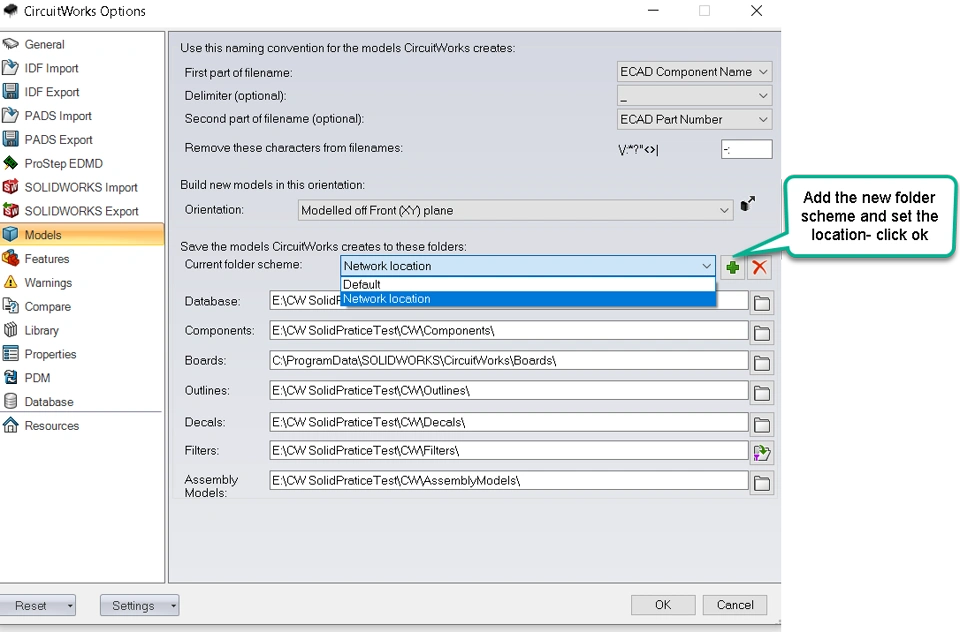Screen dimensions: 960x632
Task: Click the Outlines path field
Action: (x=509, y=391)
